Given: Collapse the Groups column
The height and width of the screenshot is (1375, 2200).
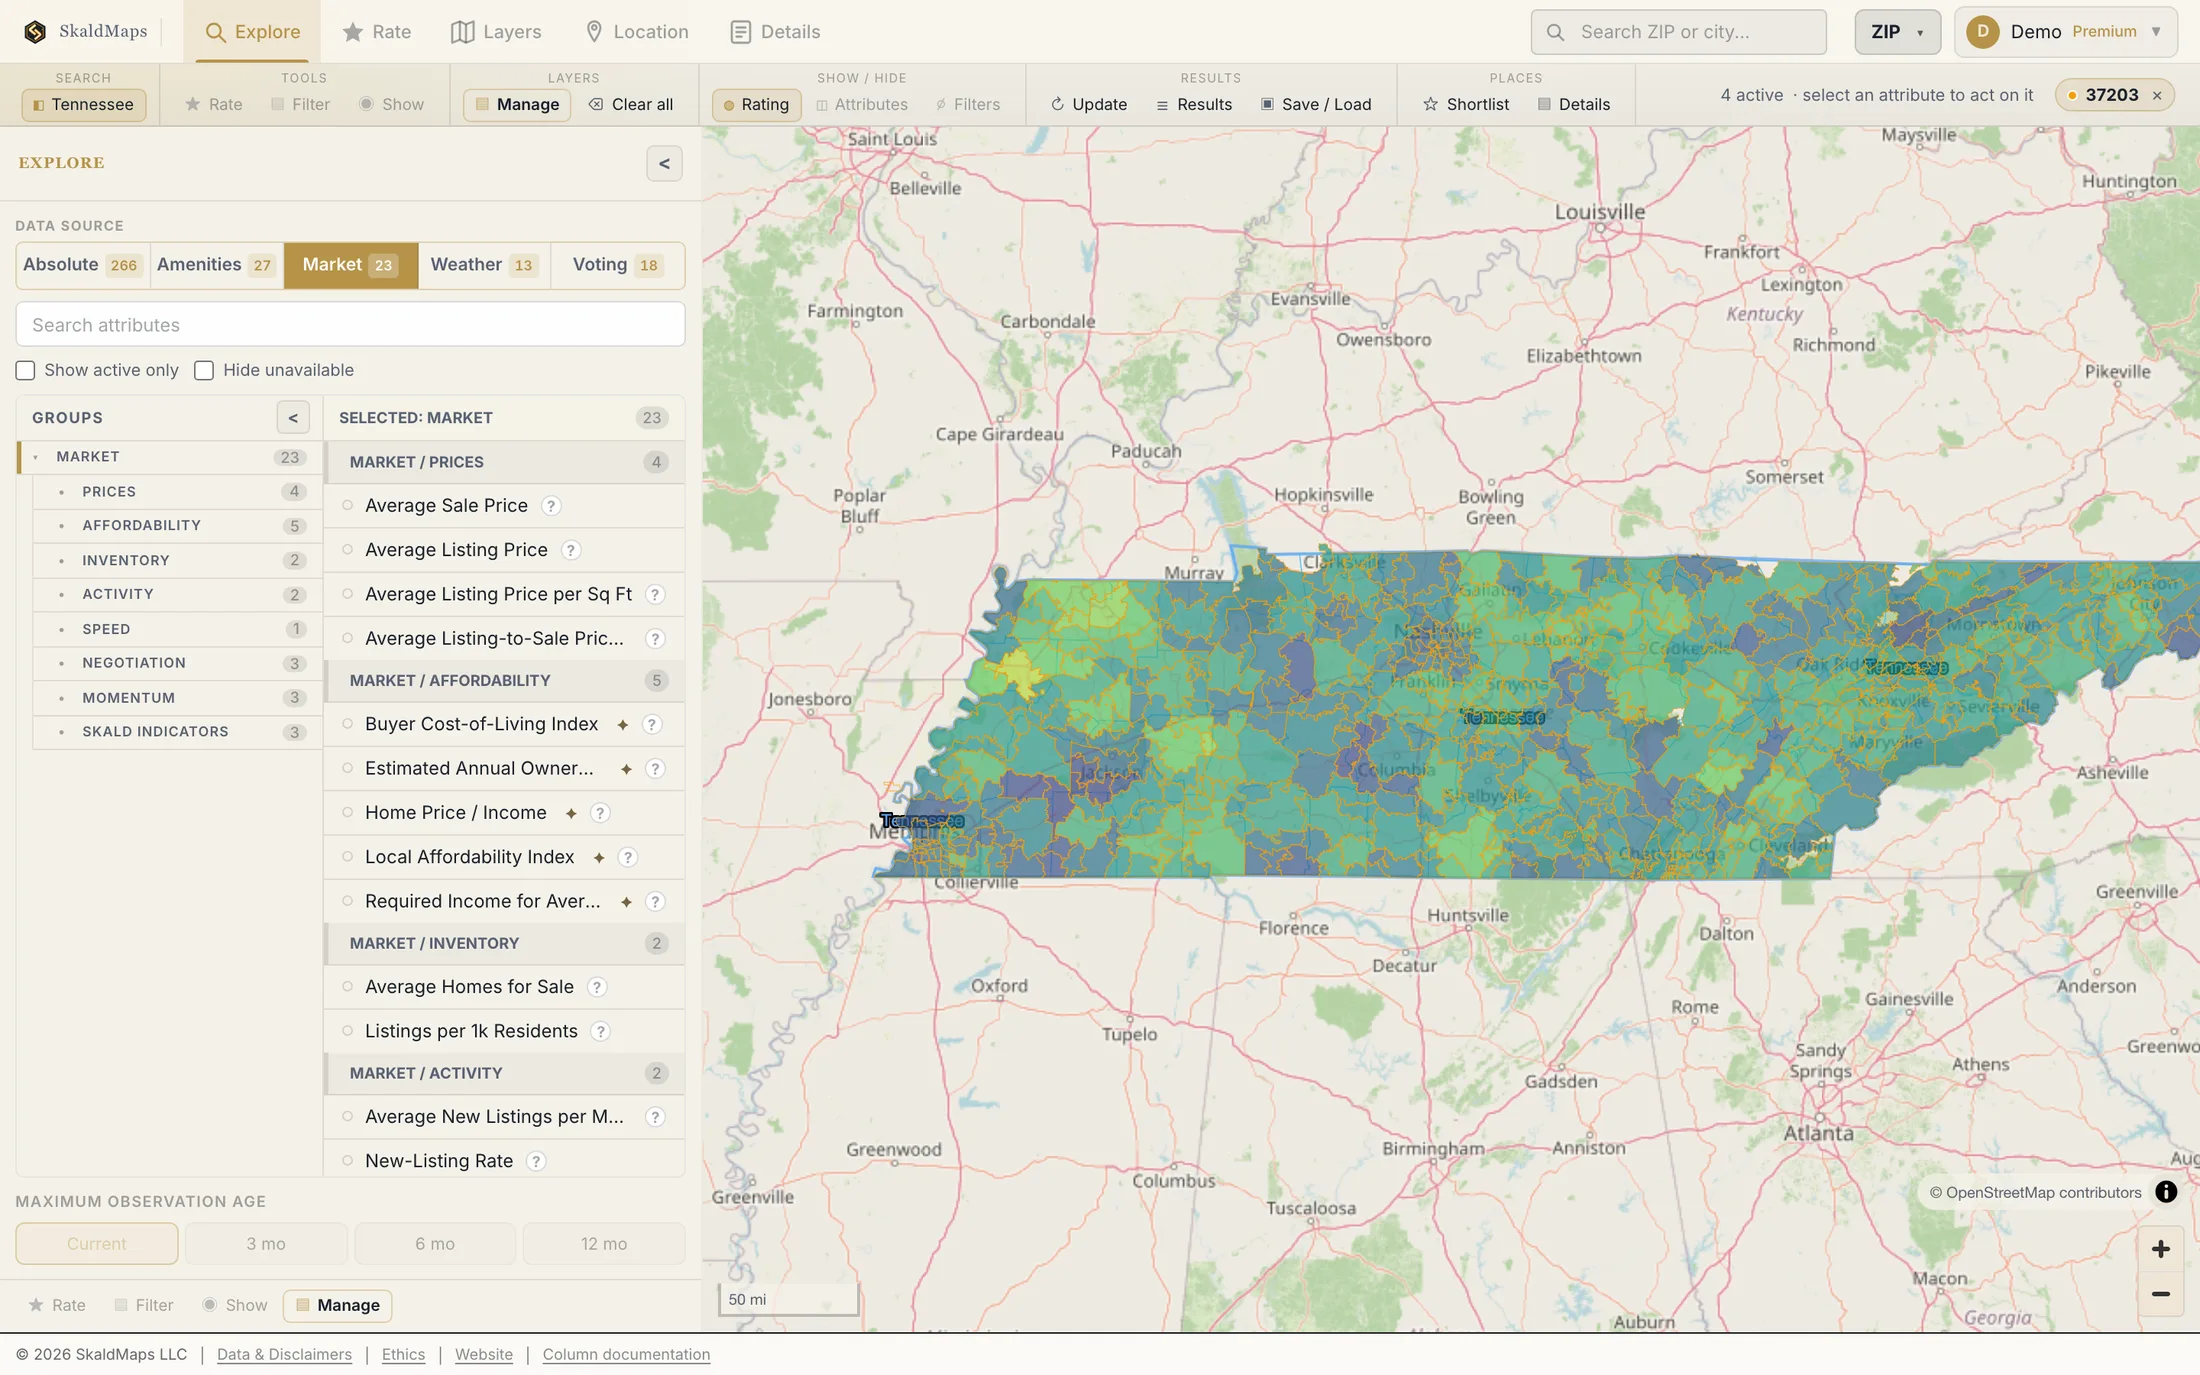Looking at the screenshot, I should (293, 418).
